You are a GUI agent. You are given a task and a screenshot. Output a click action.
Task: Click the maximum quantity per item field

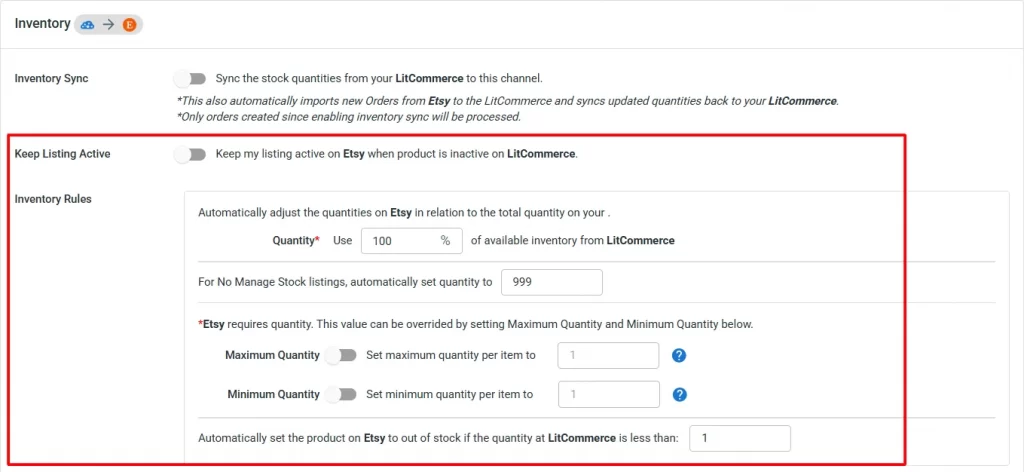(609, 356)
